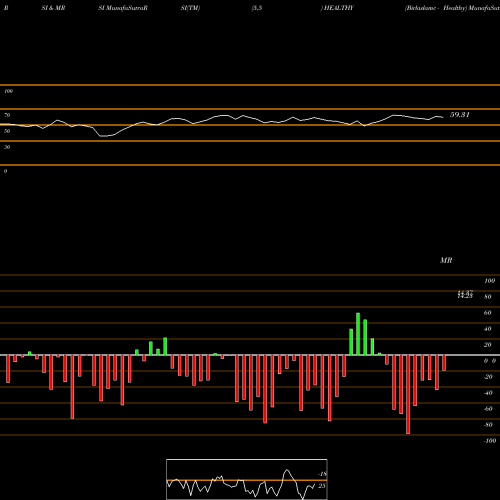The width and height of the screenshot is (500, 500).
Task: Click the MR axis label 20
Action: tap(488, 345)
